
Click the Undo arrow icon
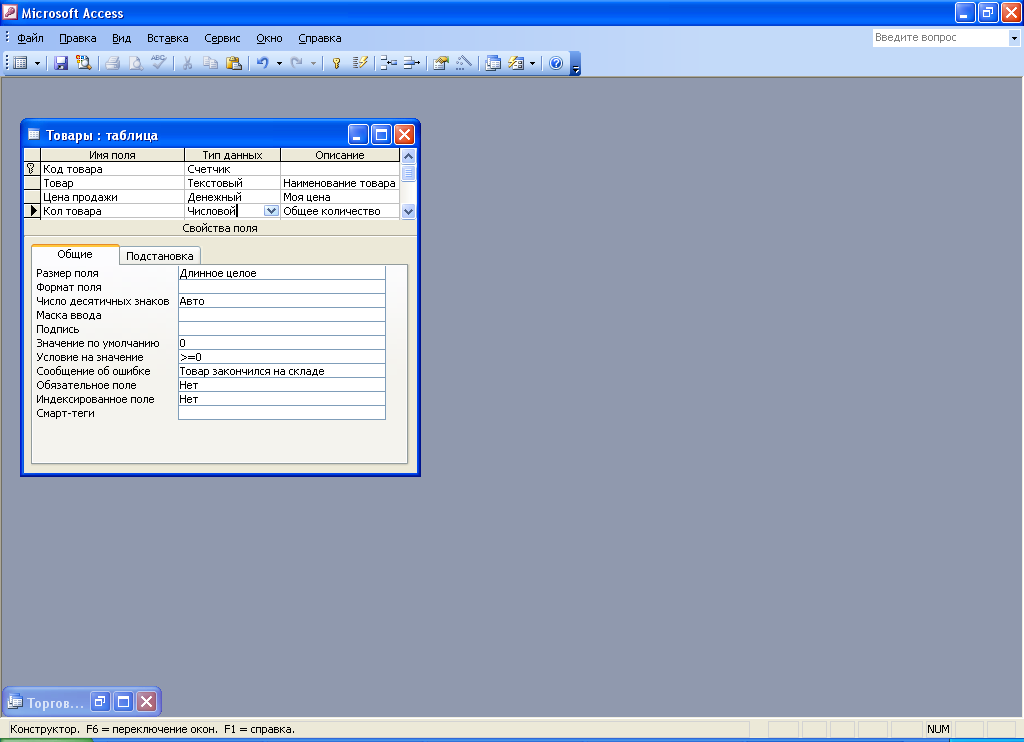pos(263,63)
